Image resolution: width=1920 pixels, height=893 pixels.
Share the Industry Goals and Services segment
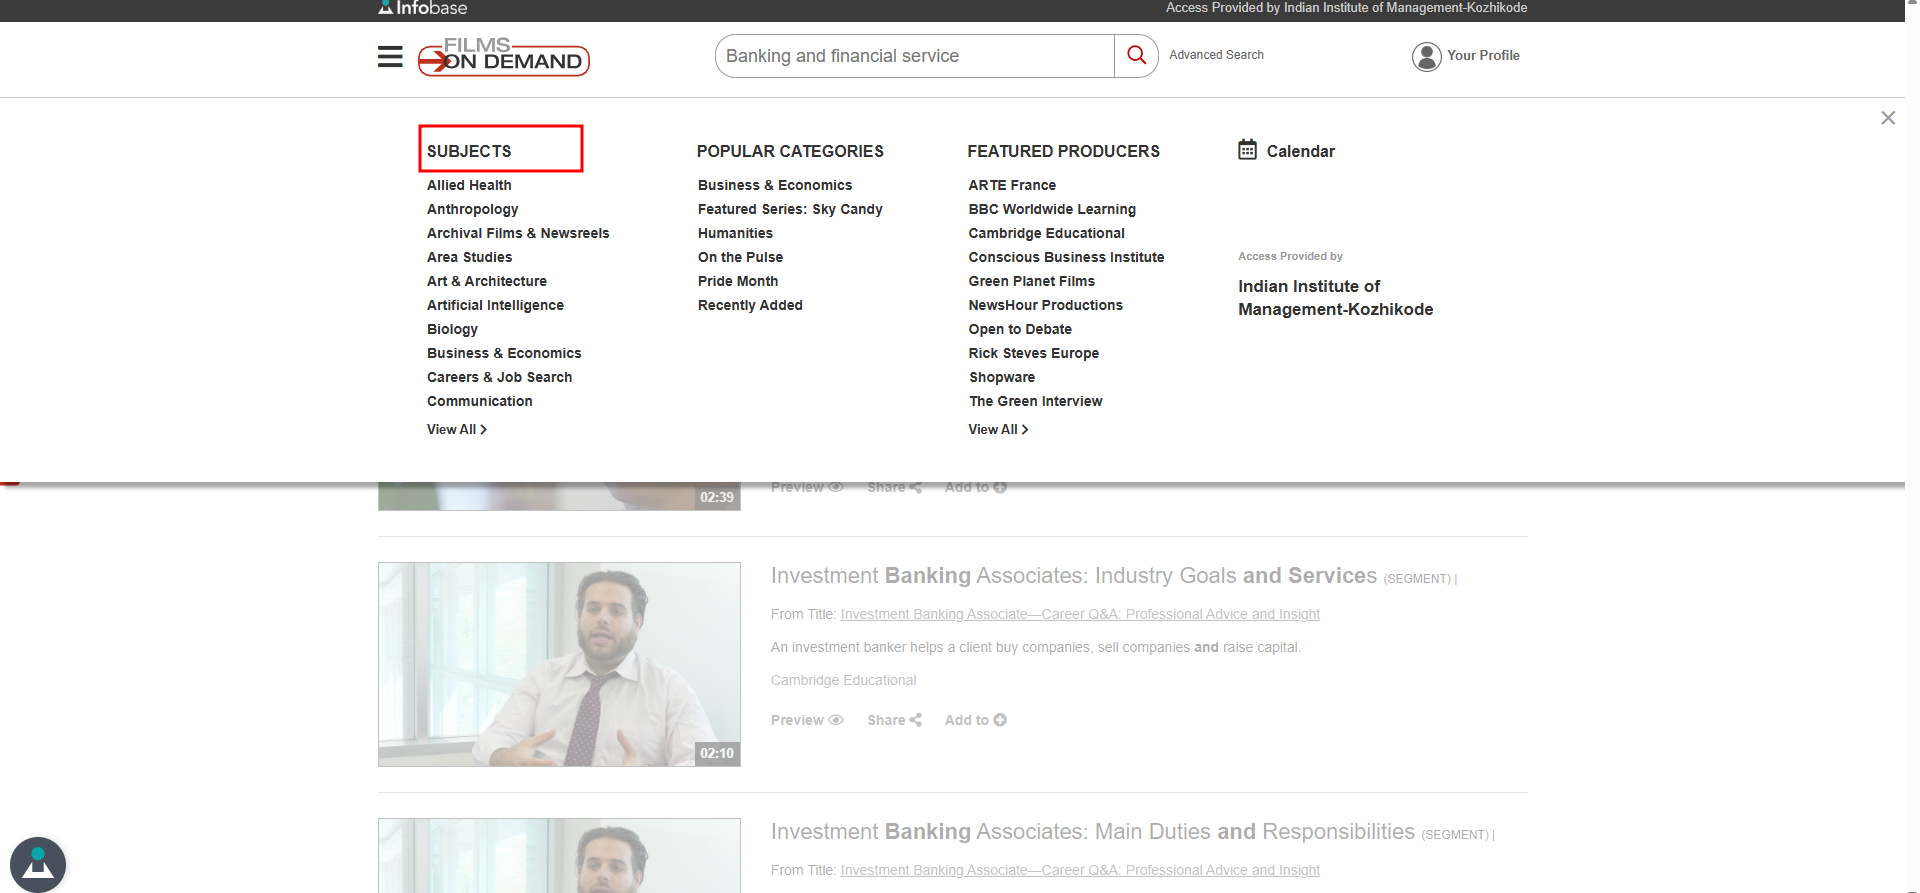pos(894,720)
